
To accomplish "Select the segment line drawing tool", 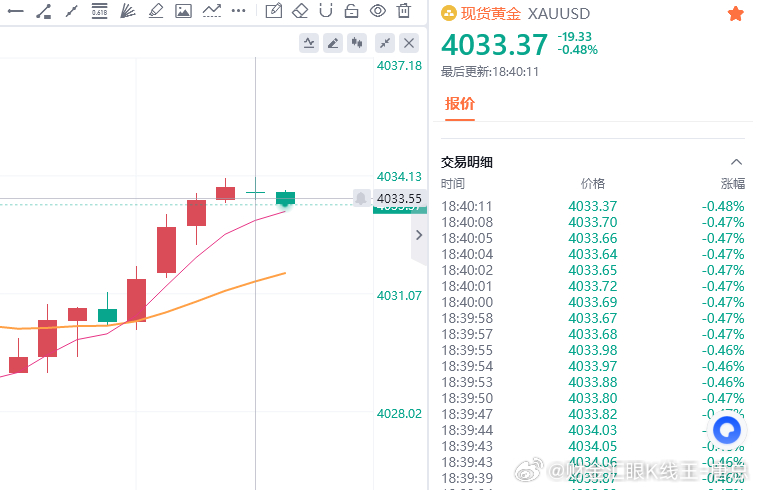I will tap(71, 11).
